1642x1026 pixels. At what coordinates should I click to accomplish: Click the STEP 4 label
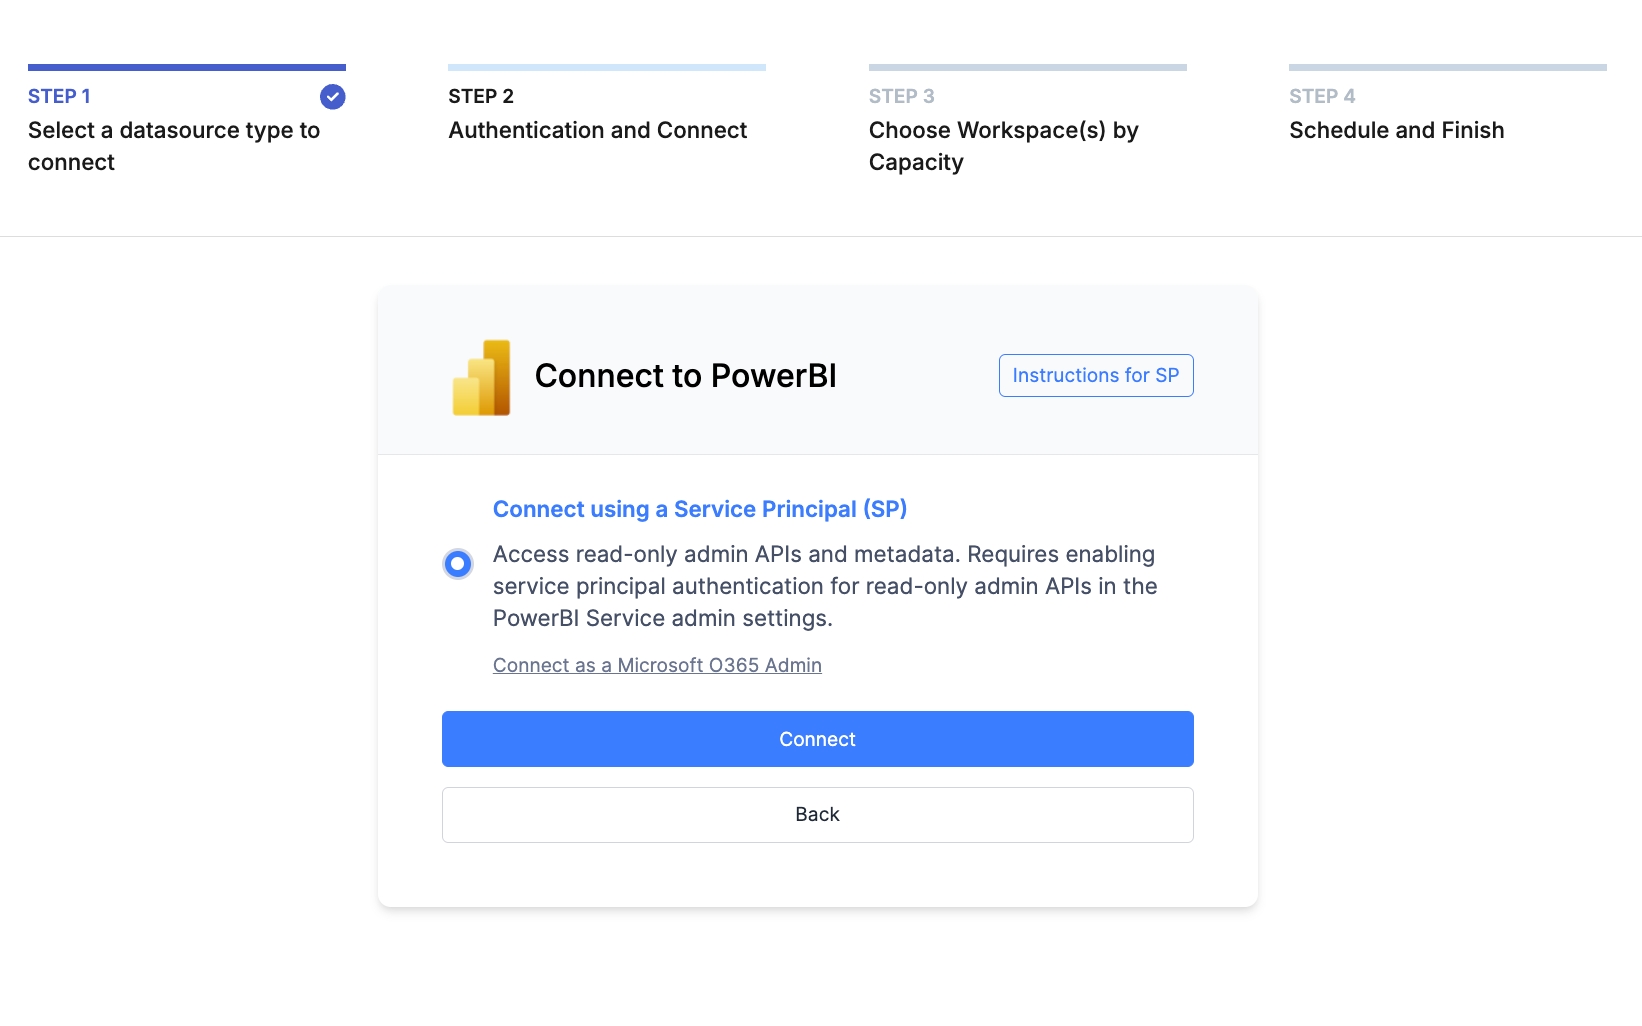[1322, 97]
